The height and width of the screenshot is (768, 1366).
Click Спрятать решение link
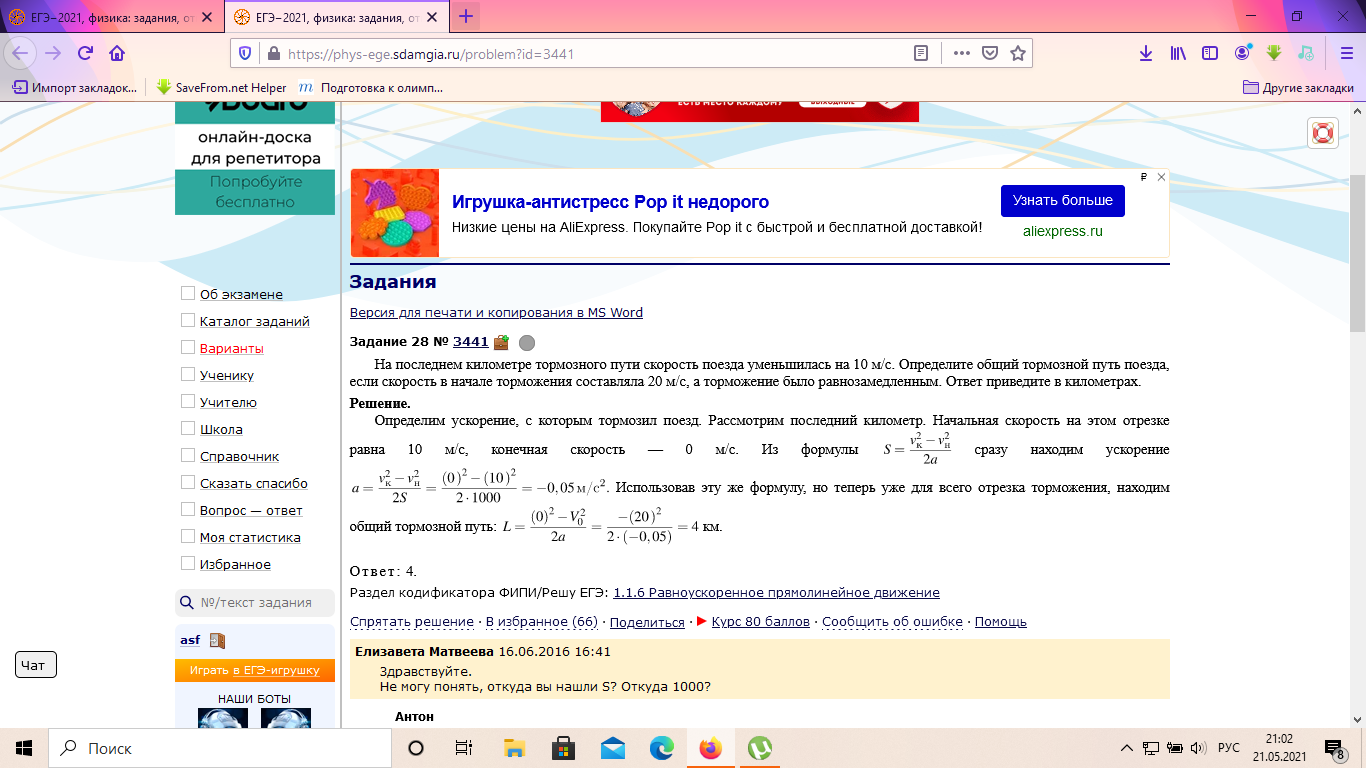coord(412,621)
